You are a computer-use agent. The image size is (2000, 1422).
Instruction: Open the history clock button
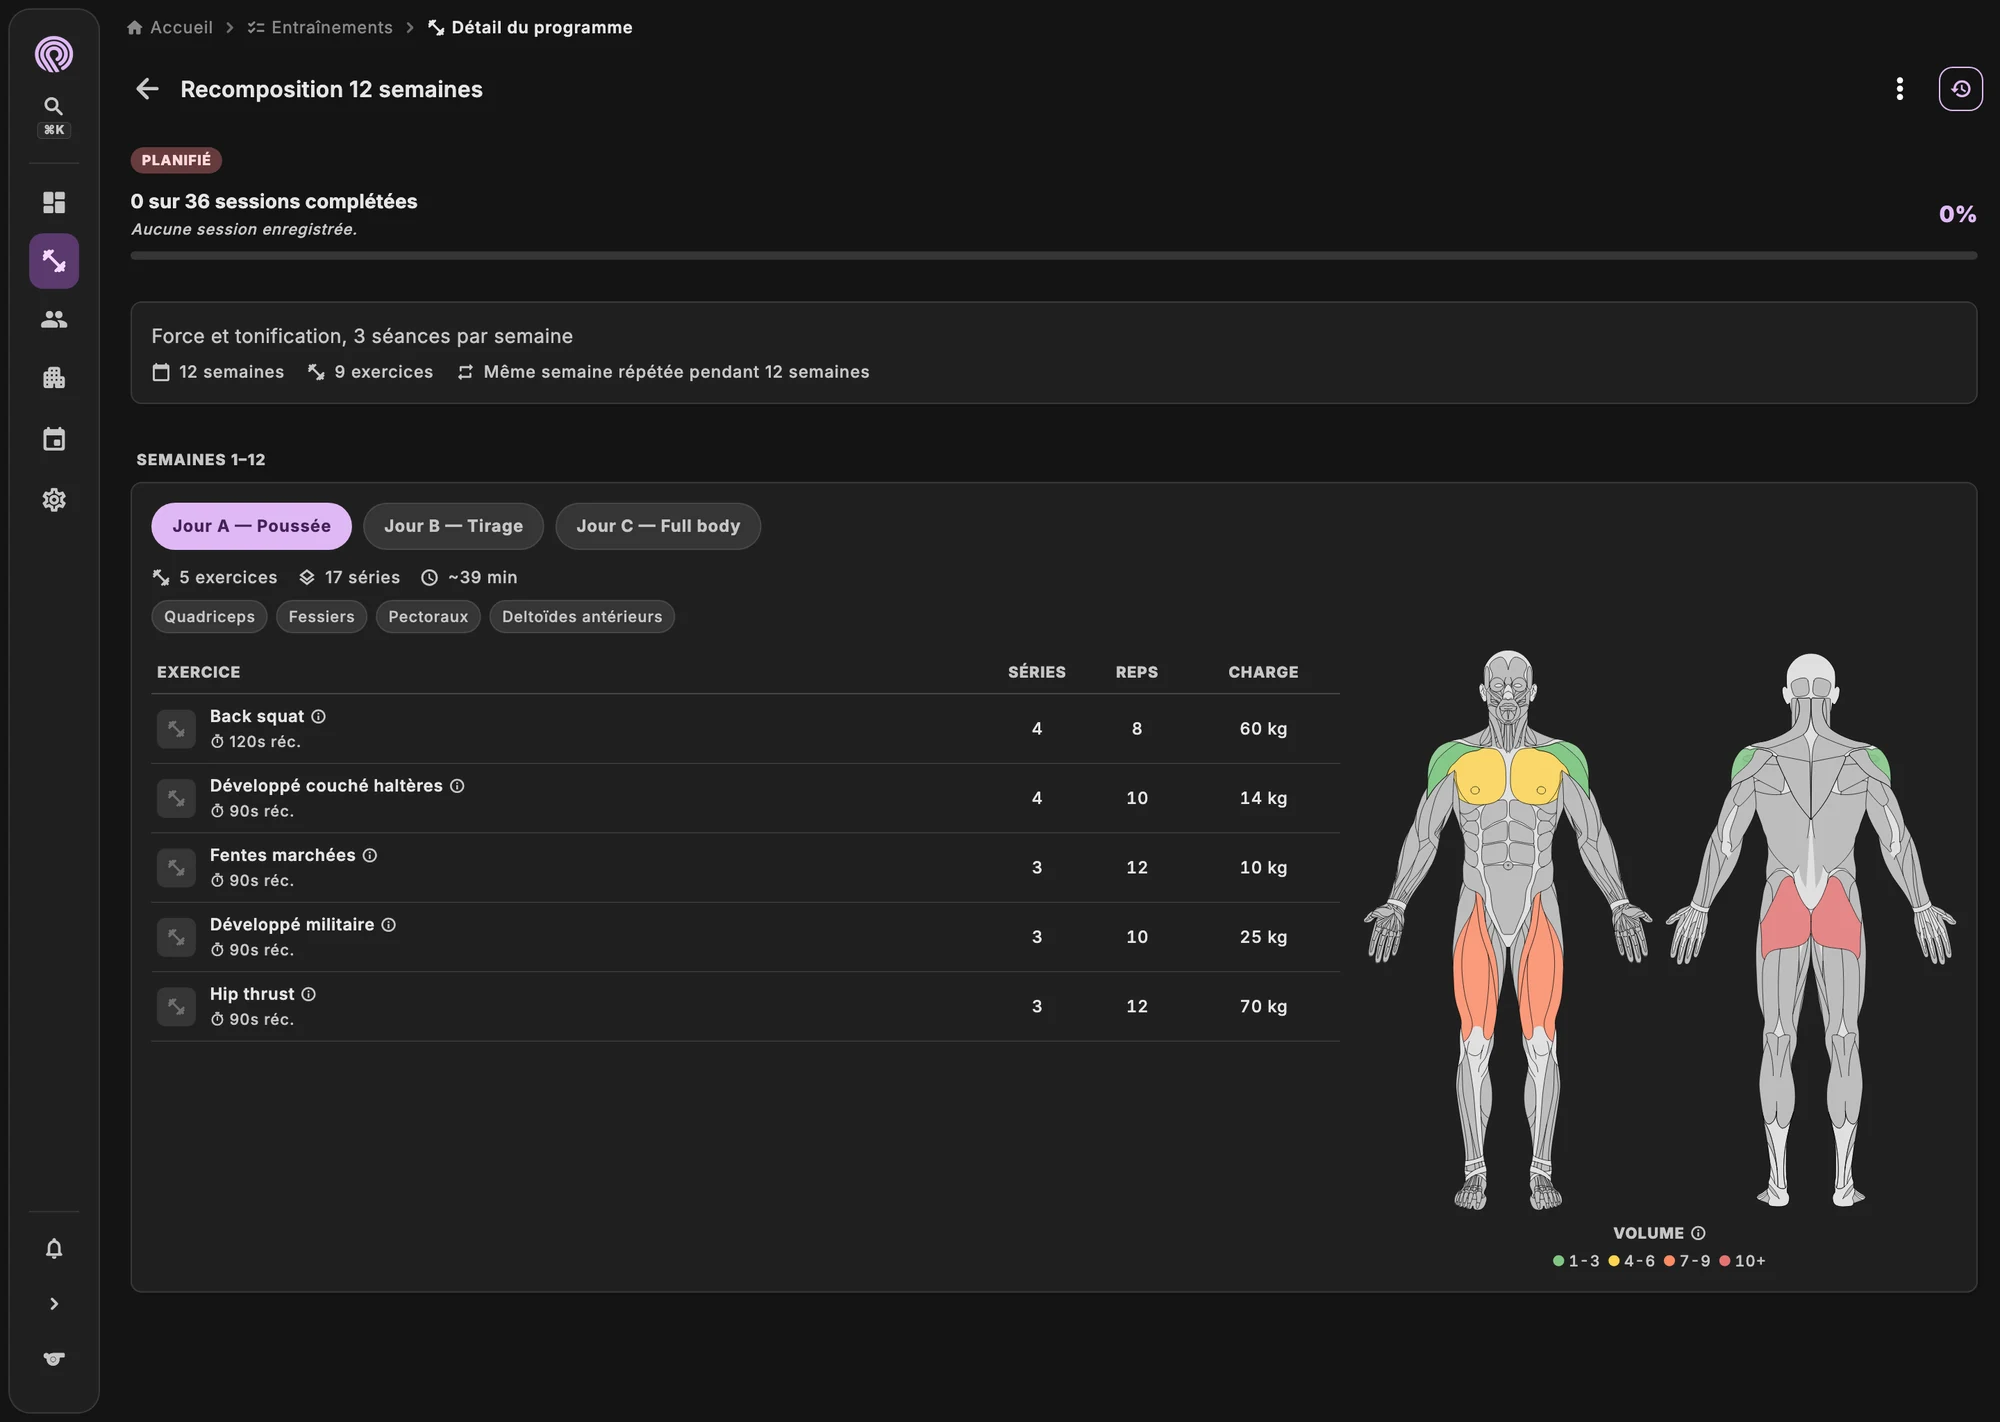coord(1961,89)
